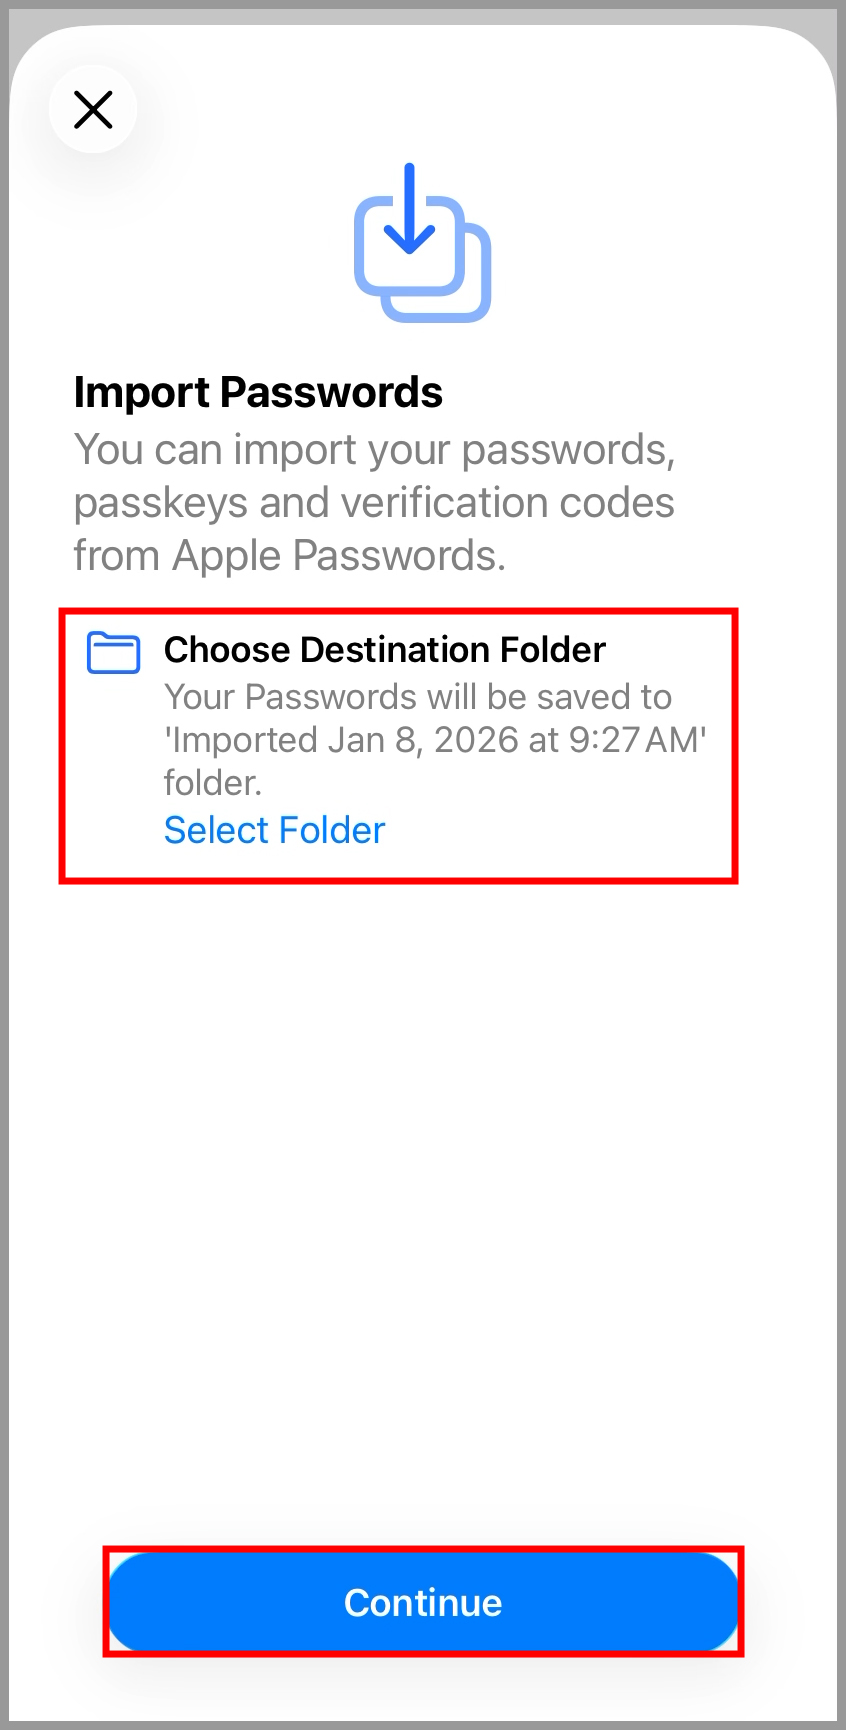Click the 'from Apple Passwords.' description line
Image resolution: width=846 pixels, height=1730 pixels.
(289, 556)
